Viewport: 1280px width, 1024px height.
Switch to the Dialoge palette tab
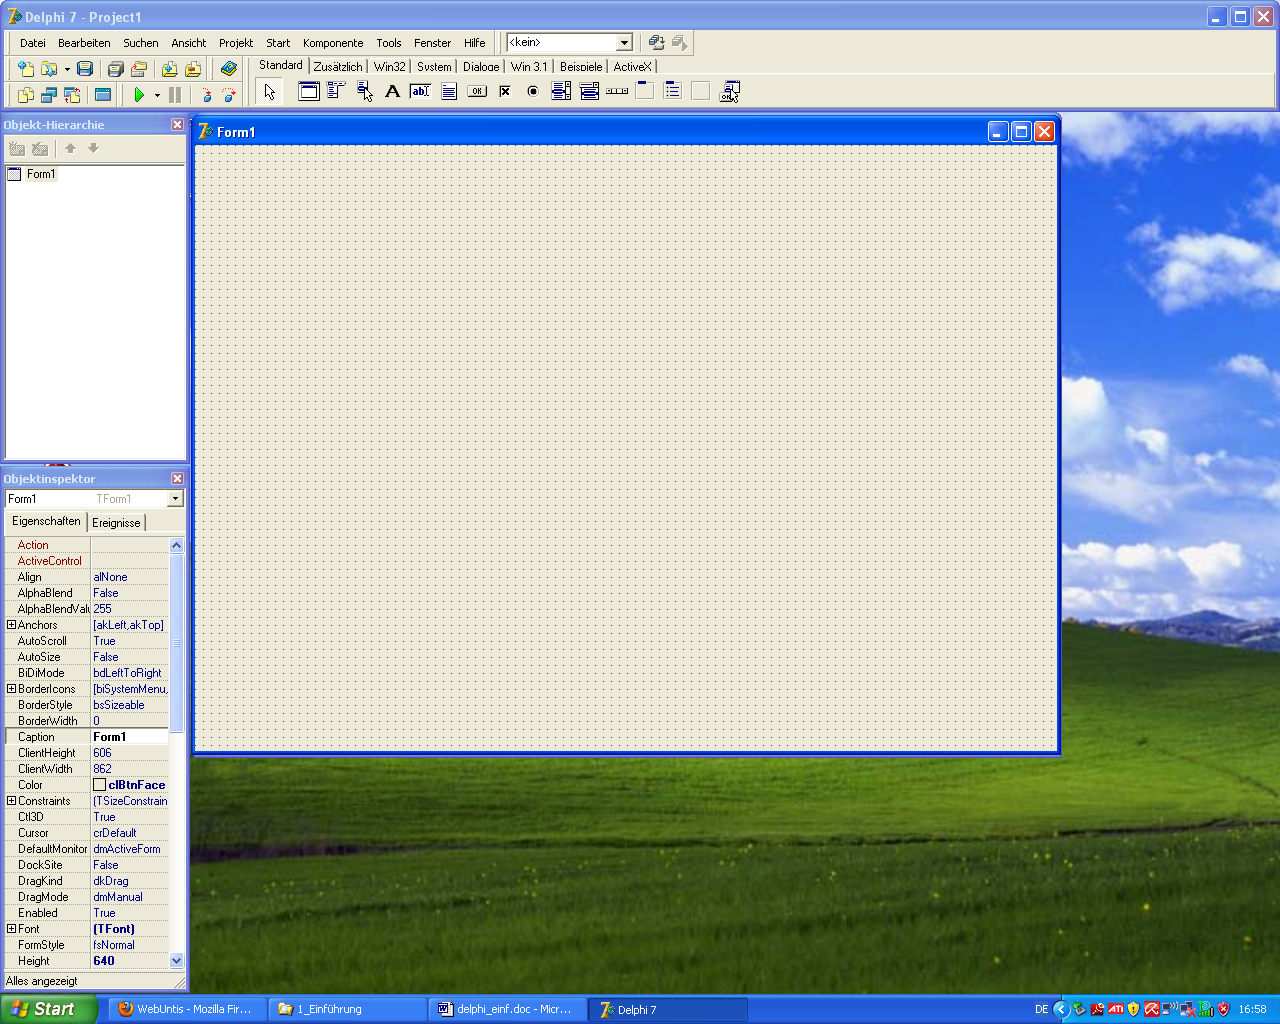tap(481, 67)
